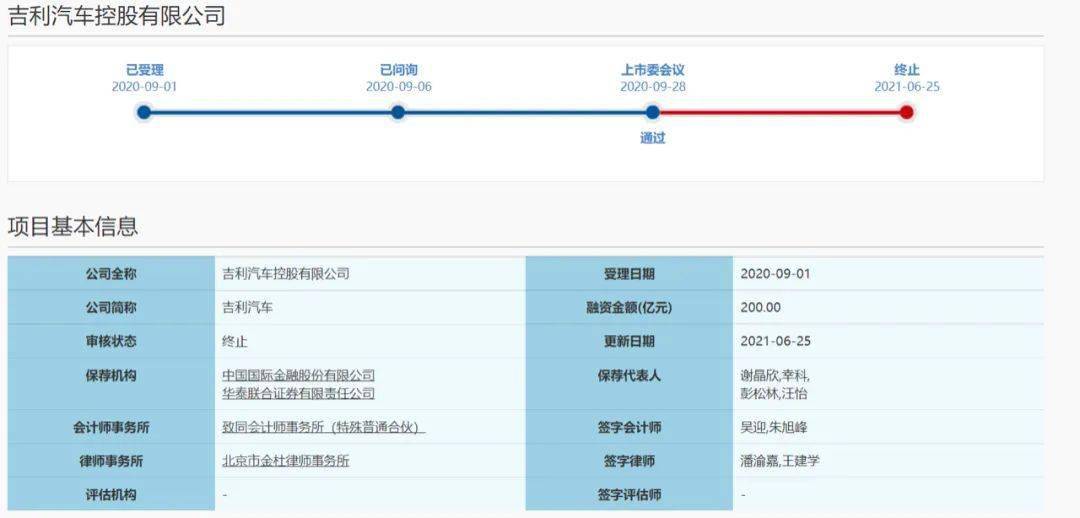Click the 审核状态 header cell
Screen dimensions: 1080x518
pyautogui.click(x=111, y=341)
